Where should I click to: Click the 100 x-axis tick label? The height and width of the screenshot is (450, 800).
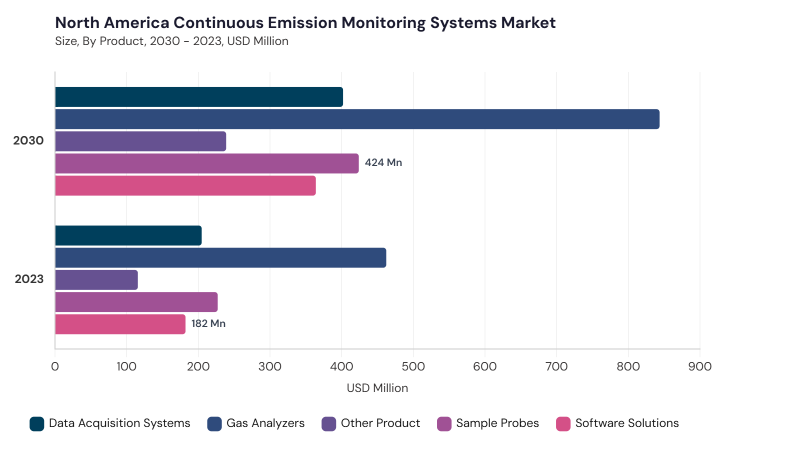click(127, 366)
